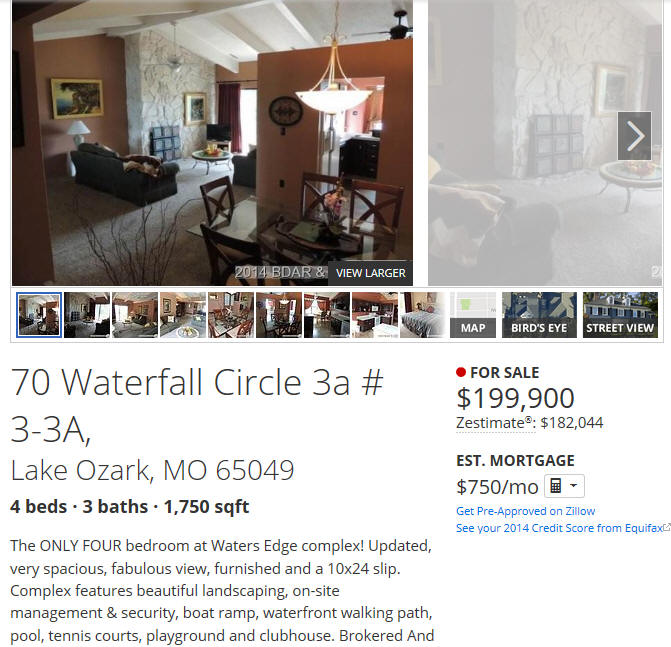Select the fifth dining table thumbnail
This screenshot has height=647, width=671.
pos(231,315)
